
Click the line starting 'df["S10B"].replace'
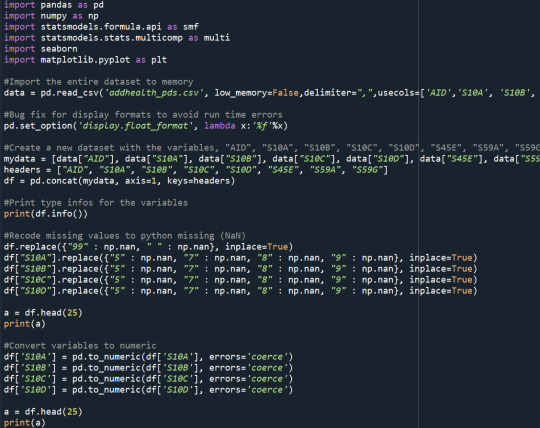240,269
